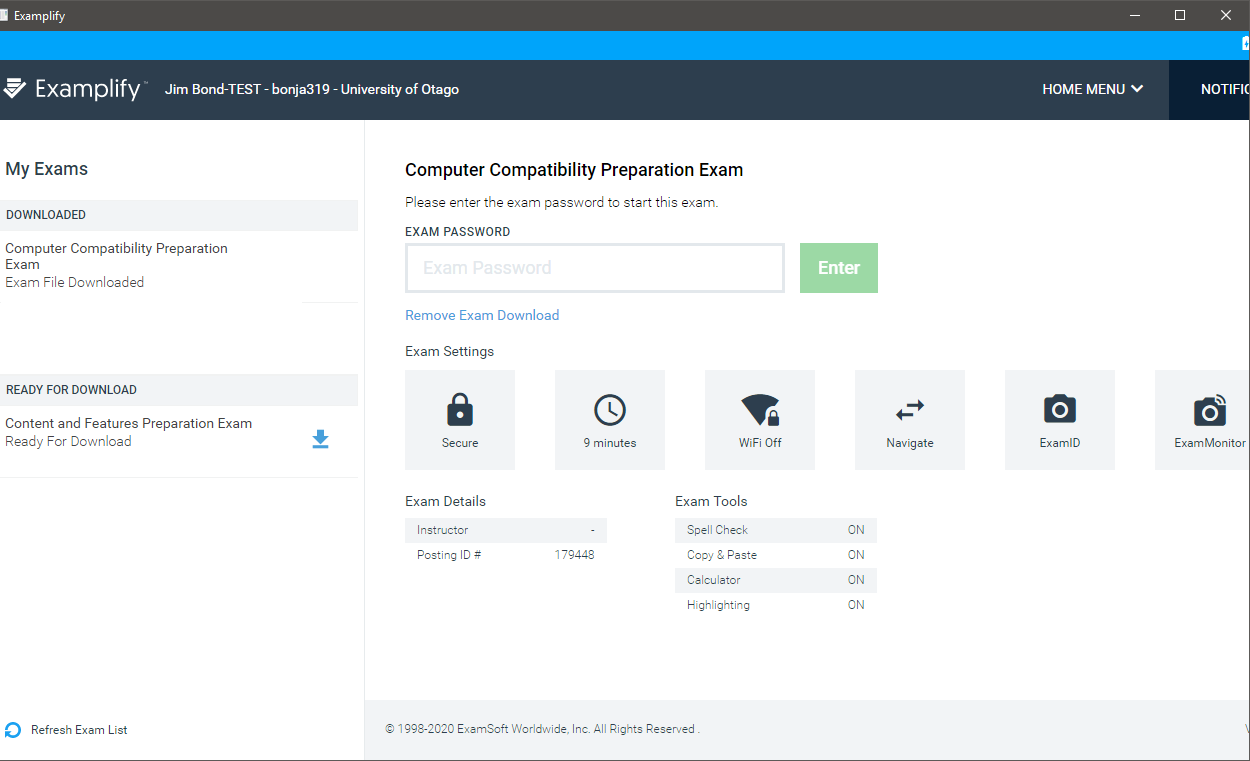Image resolution: width=1250 pixels, height=761 pixels.
Task: Click the ExamMonitor camera icon
Action: (1209, 410)
